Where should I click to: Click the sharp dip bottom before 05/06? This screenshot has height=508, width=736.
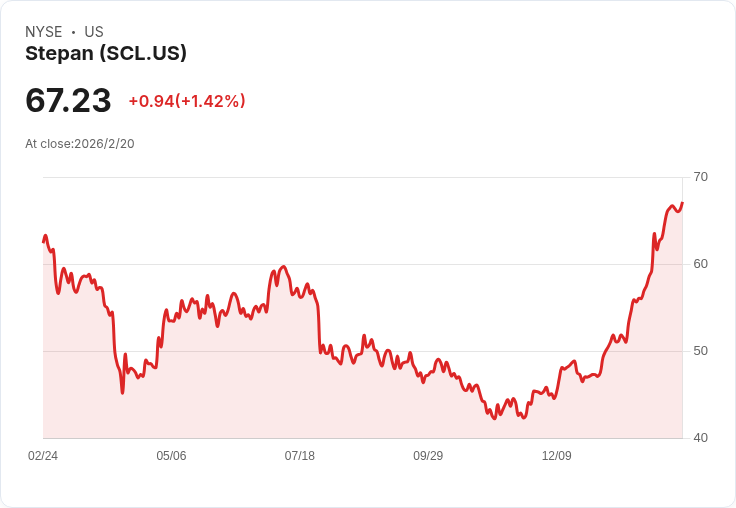point(122,393)
